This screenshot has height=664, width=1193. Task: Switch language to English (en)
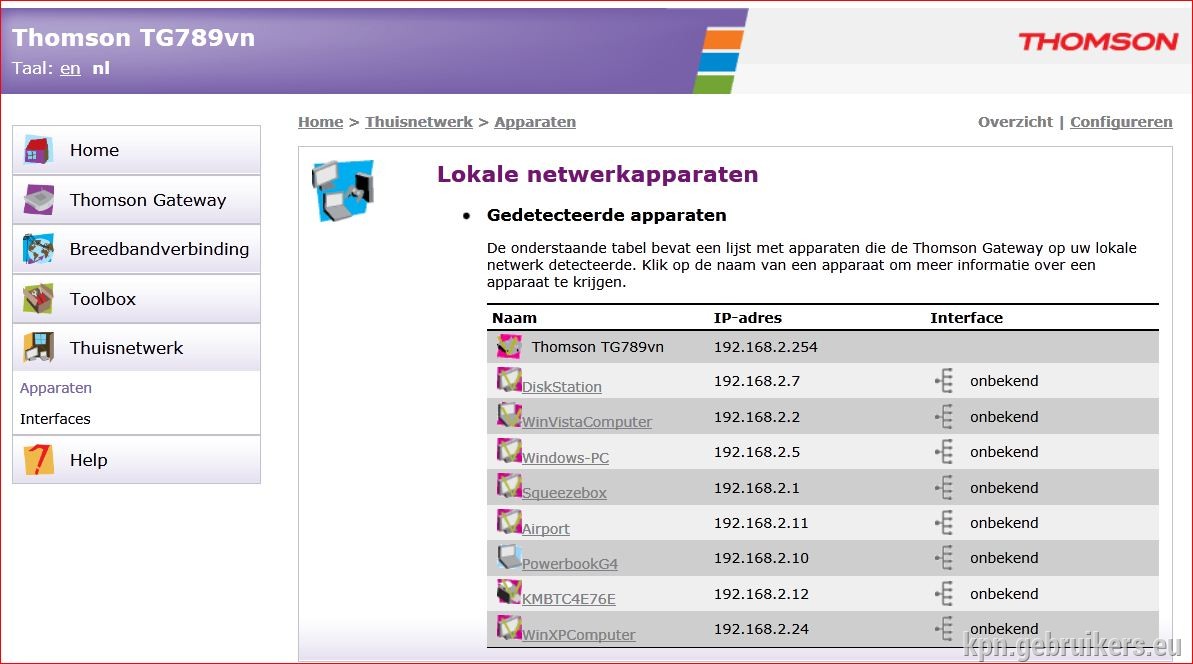70,68
